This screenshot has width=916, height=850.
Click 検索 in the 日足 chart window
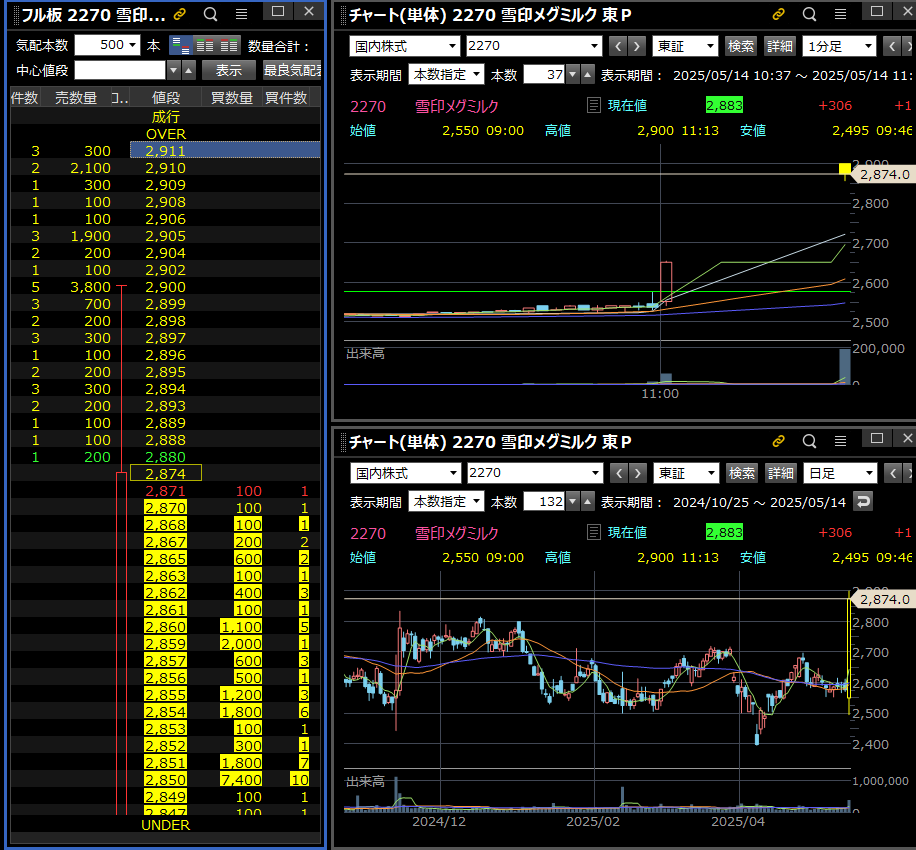(741, 473)
